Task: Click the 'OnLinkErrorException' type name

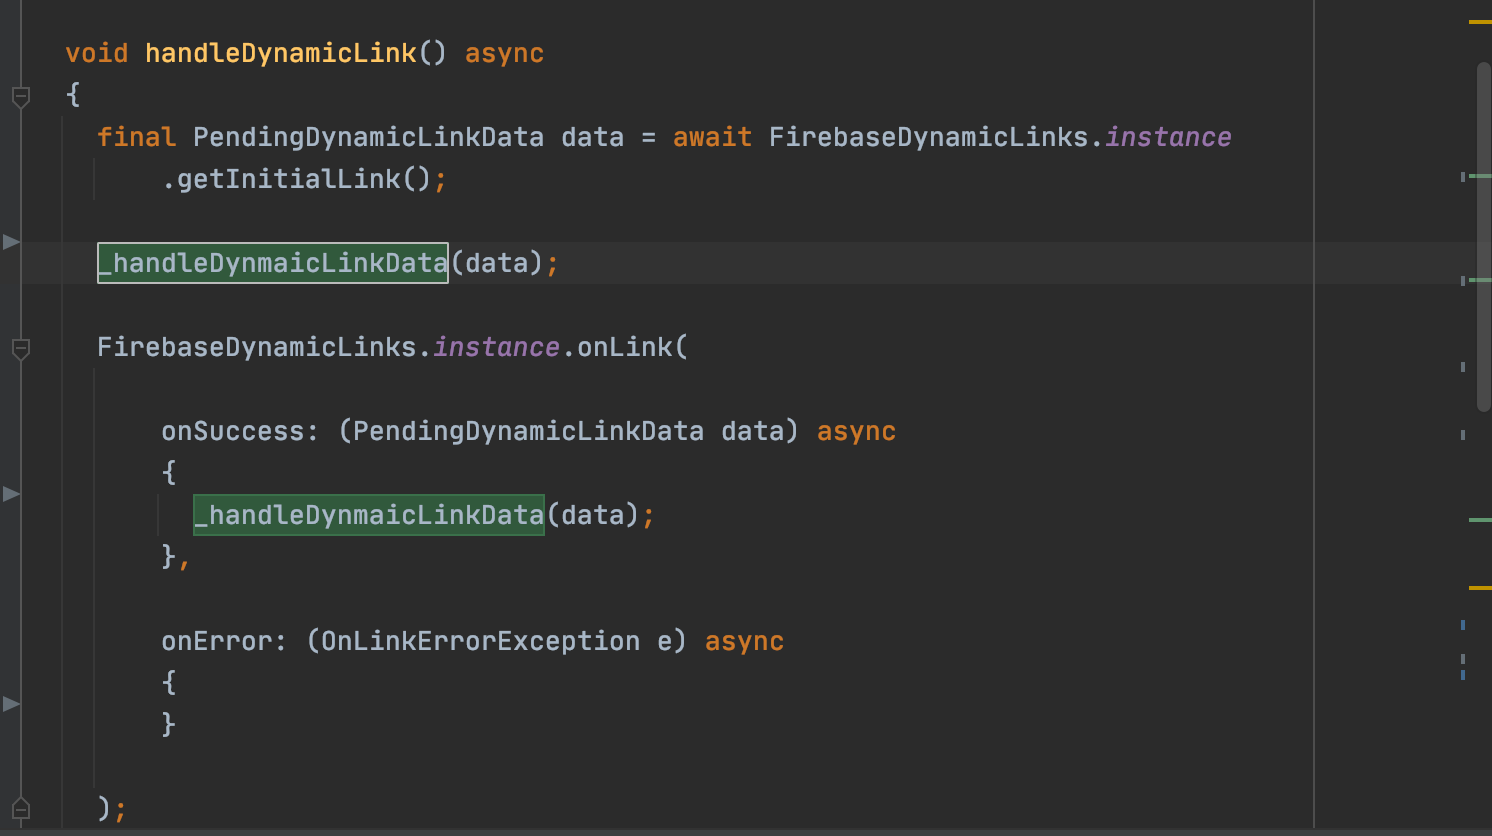Action: [x=480, y=641]
